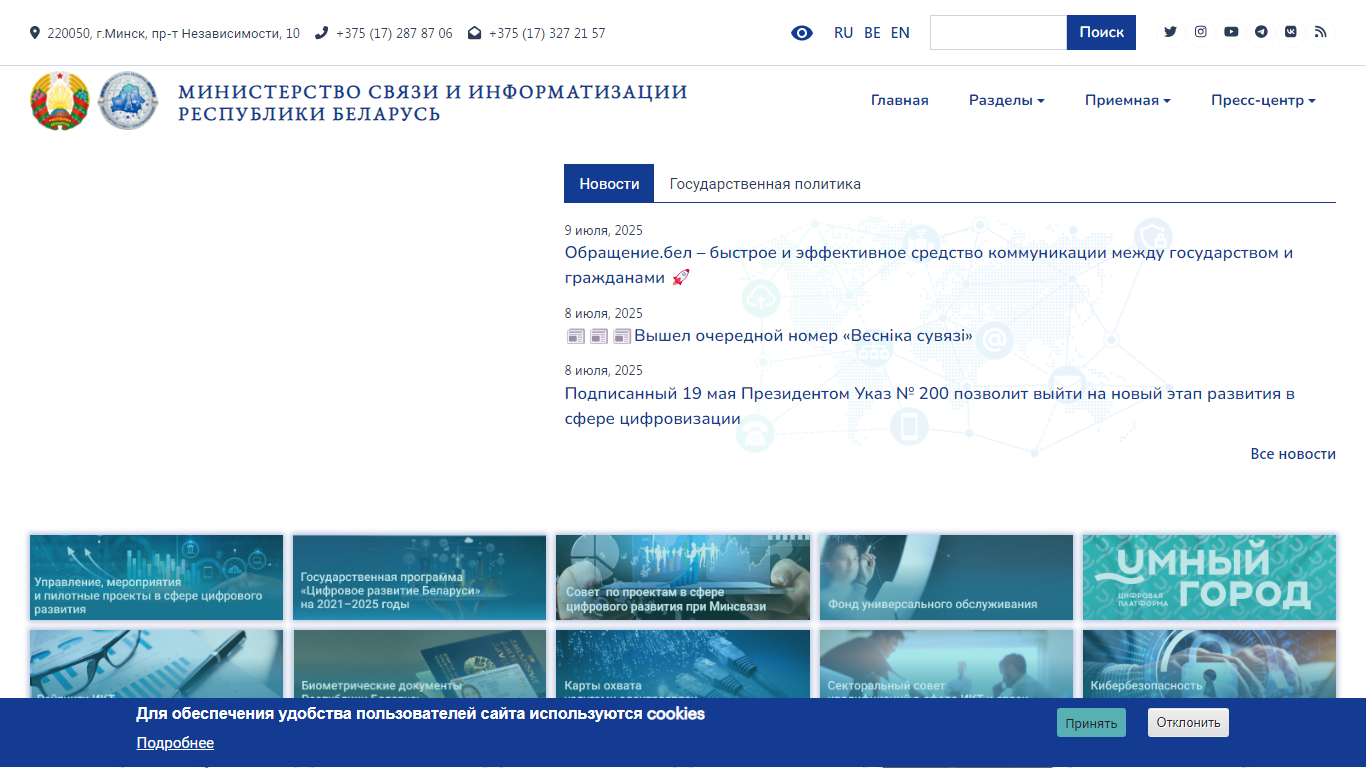The width and height of the screenshot is (1366, 768).
Task: Open the Instagram social media icon
Action: coord(1200,32)
